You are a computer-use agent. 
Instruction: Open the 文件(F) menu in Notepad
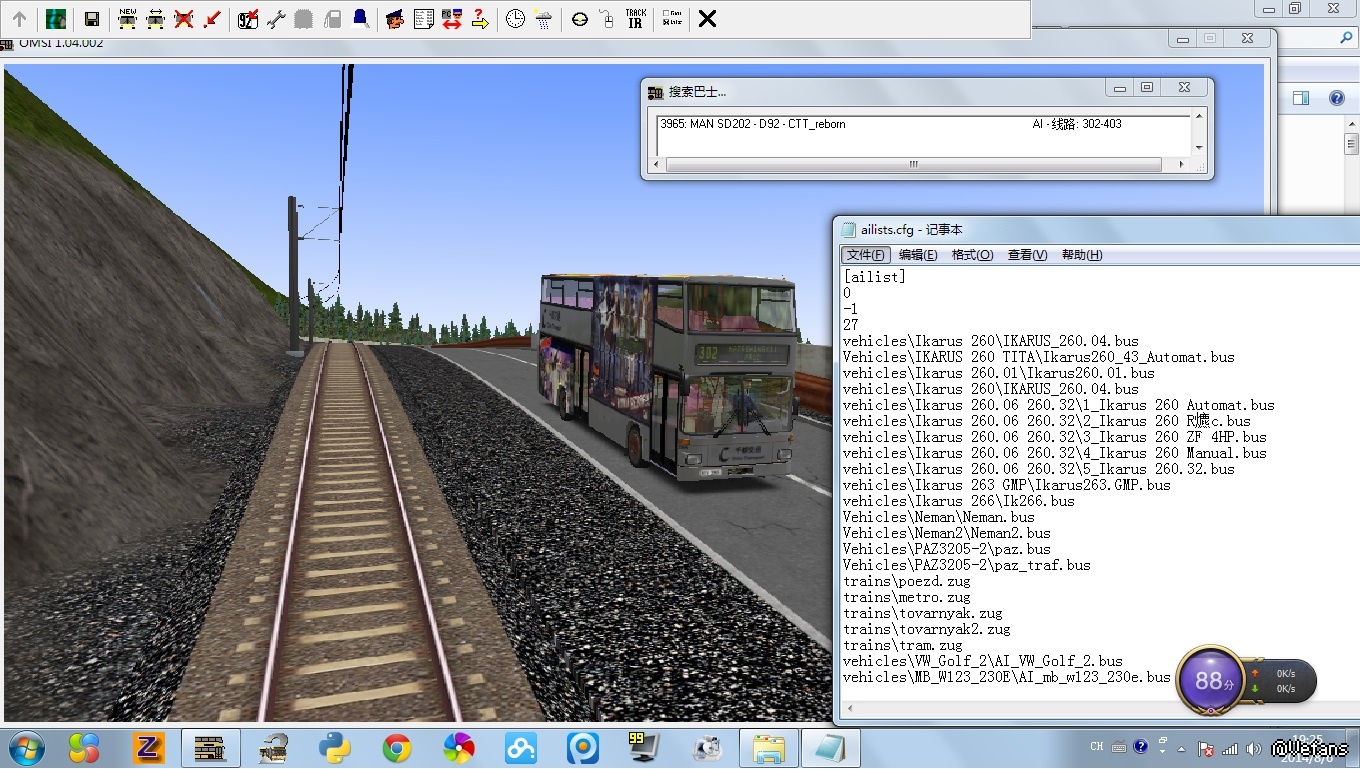click(865, 255)
